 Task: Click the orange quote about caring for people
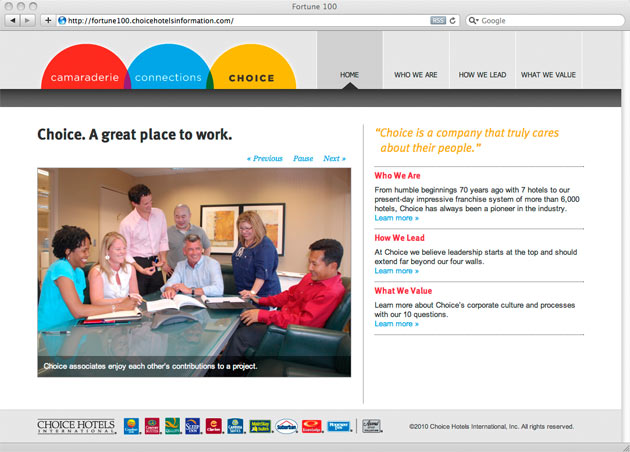tap(467, 140)
